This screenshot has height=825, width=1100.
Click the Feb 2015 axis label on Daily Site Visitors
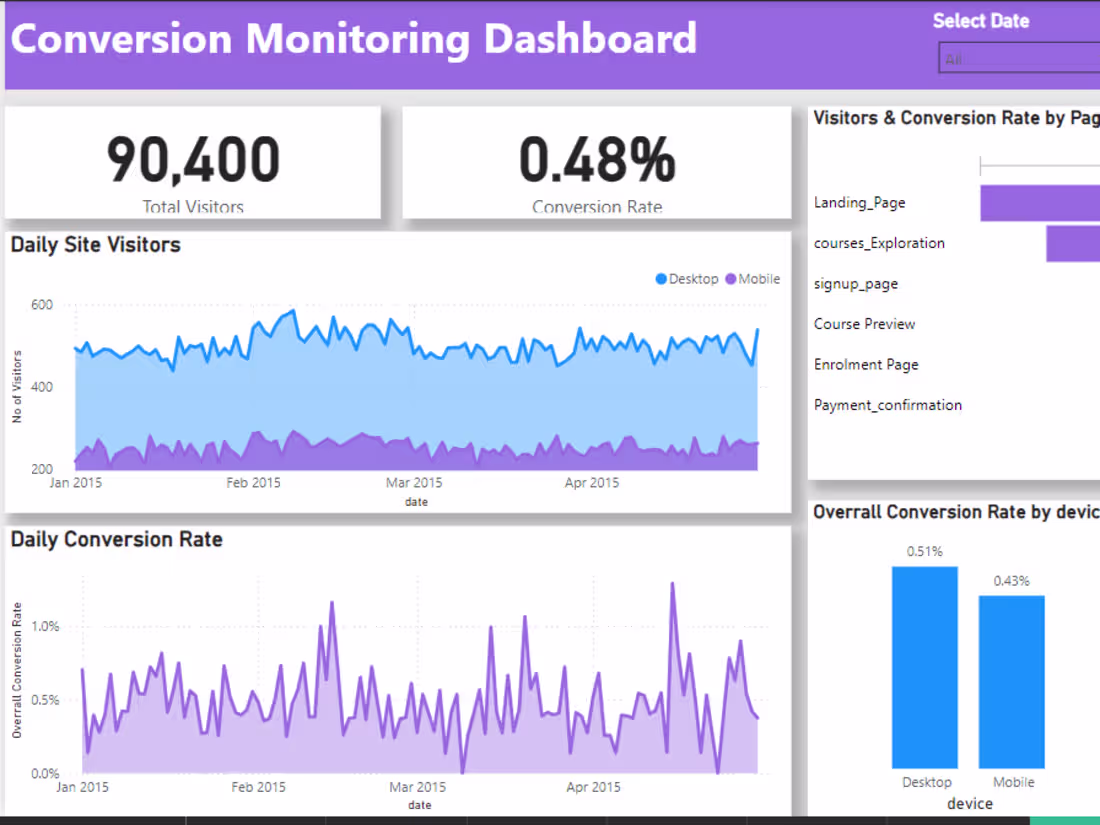(253, 482)
